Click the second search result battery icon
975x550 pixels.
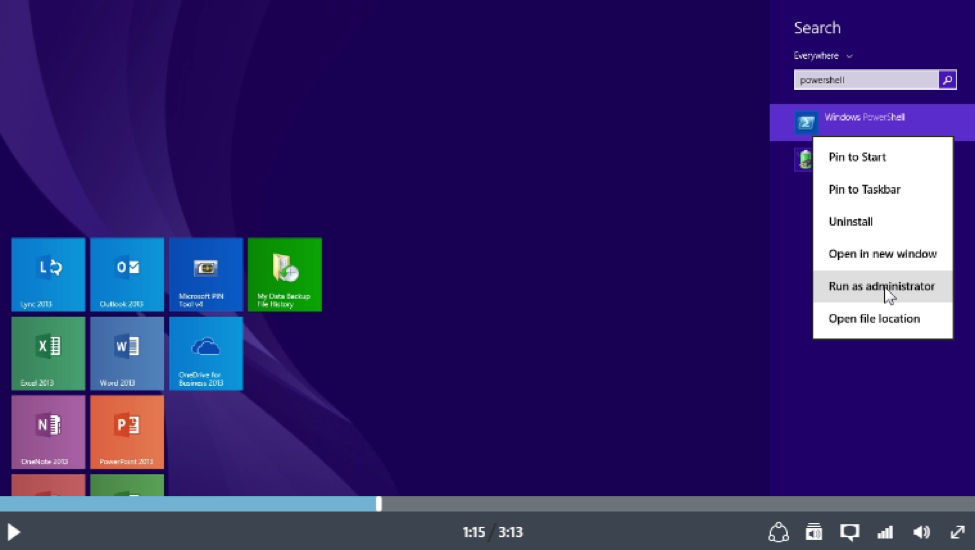point(805,159)
